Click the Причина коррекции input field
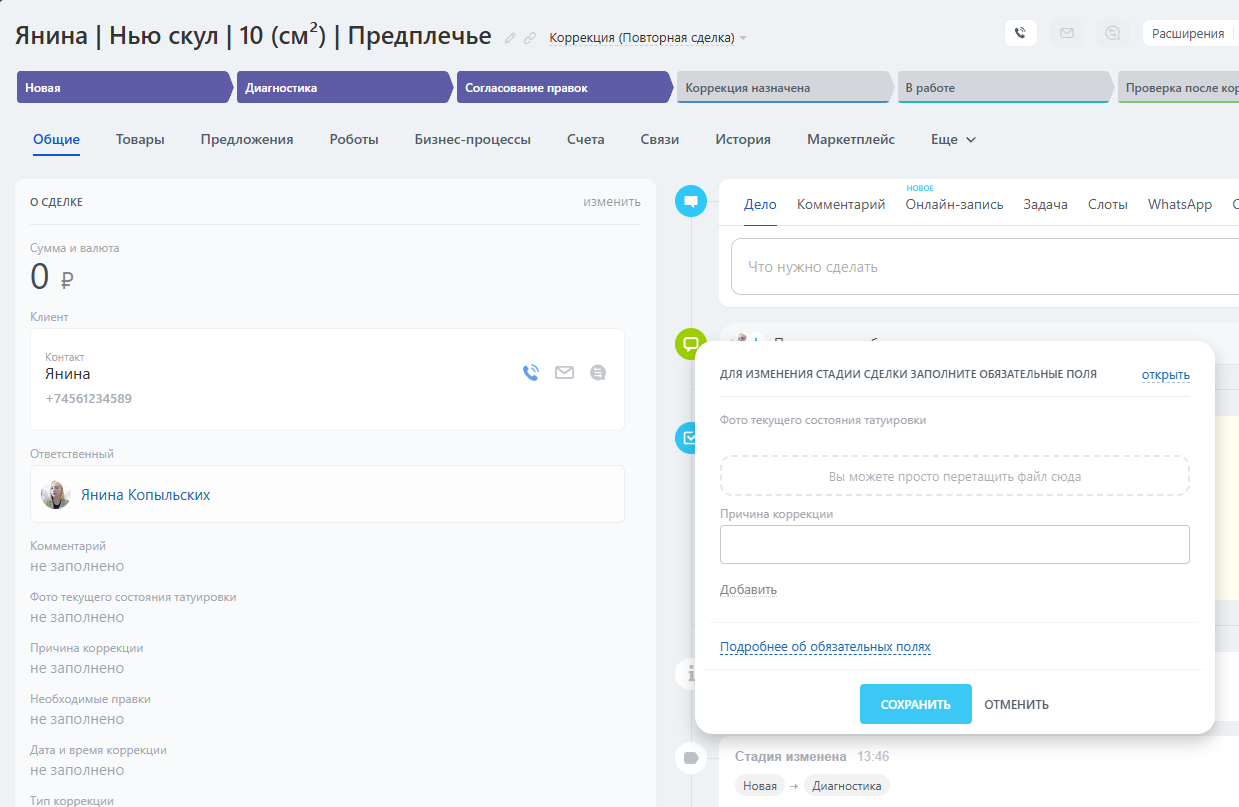Viewport: 1239px width, 807px height. click(x=954, y=545)
